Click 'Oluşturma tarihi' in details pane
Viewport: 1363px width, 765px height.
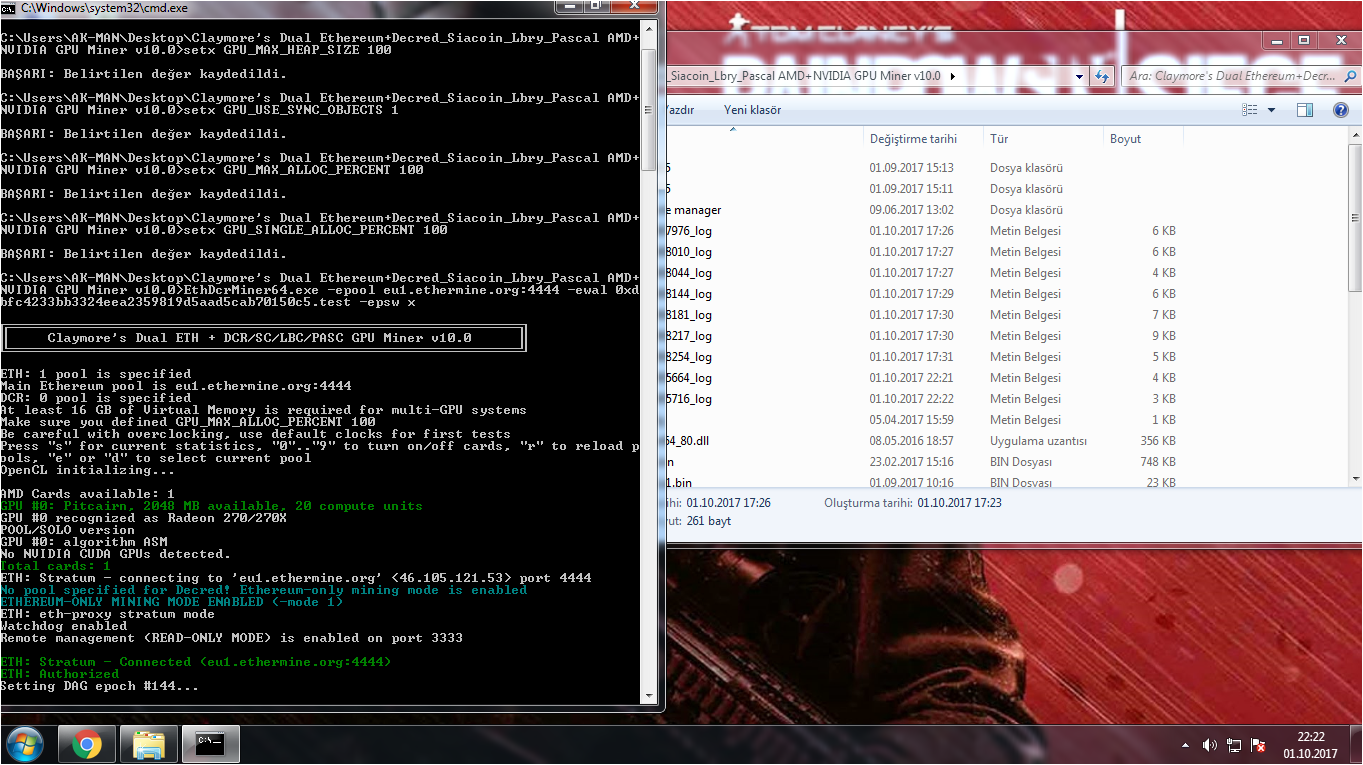[869, 503]
